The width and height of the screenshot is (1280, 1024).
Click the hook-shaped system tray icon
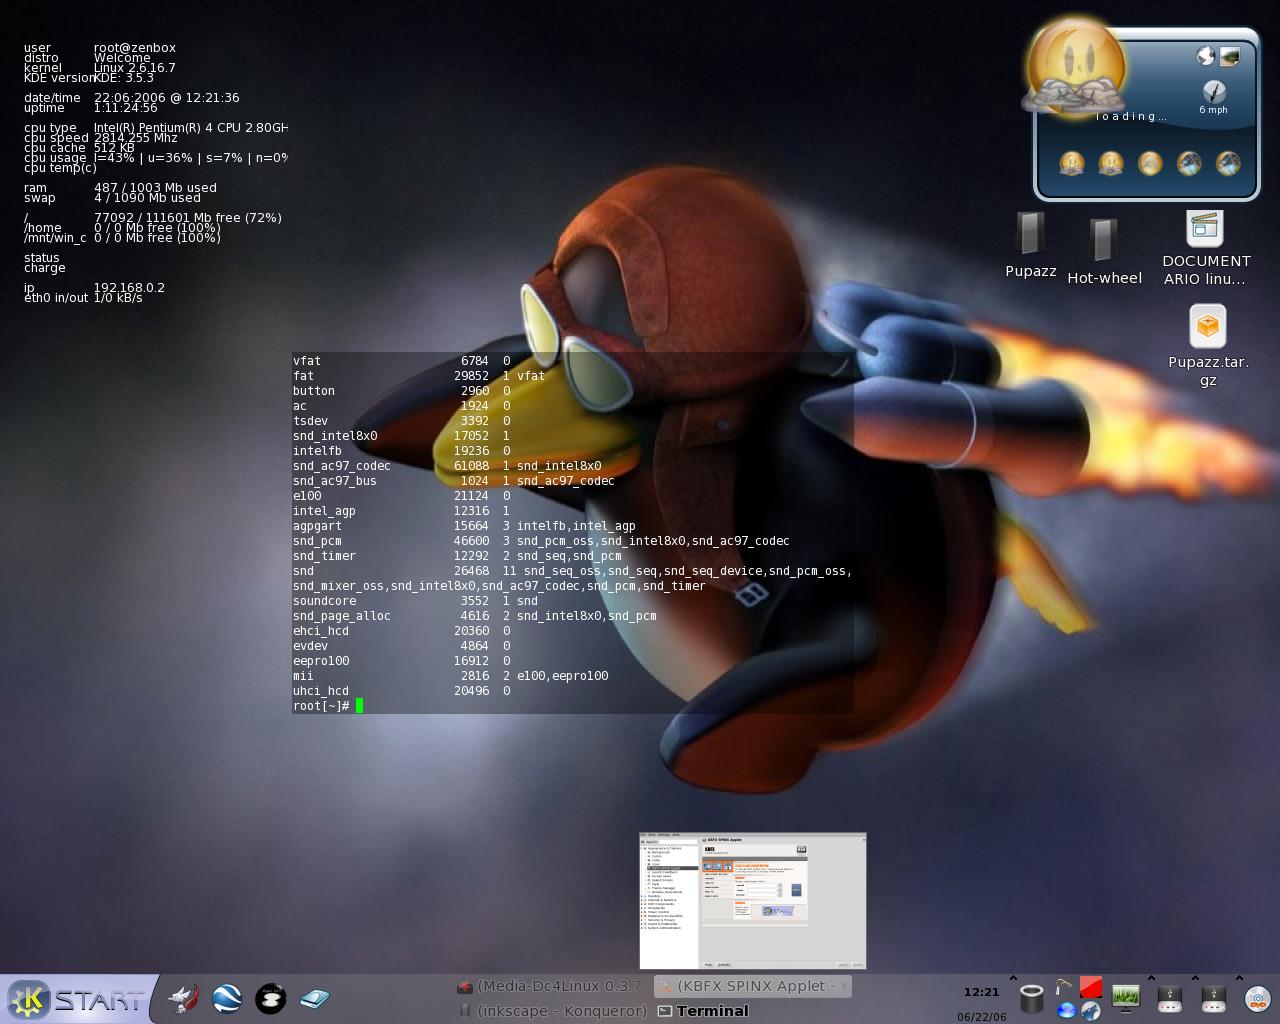pyautogui.click(x=1064, y=988)
